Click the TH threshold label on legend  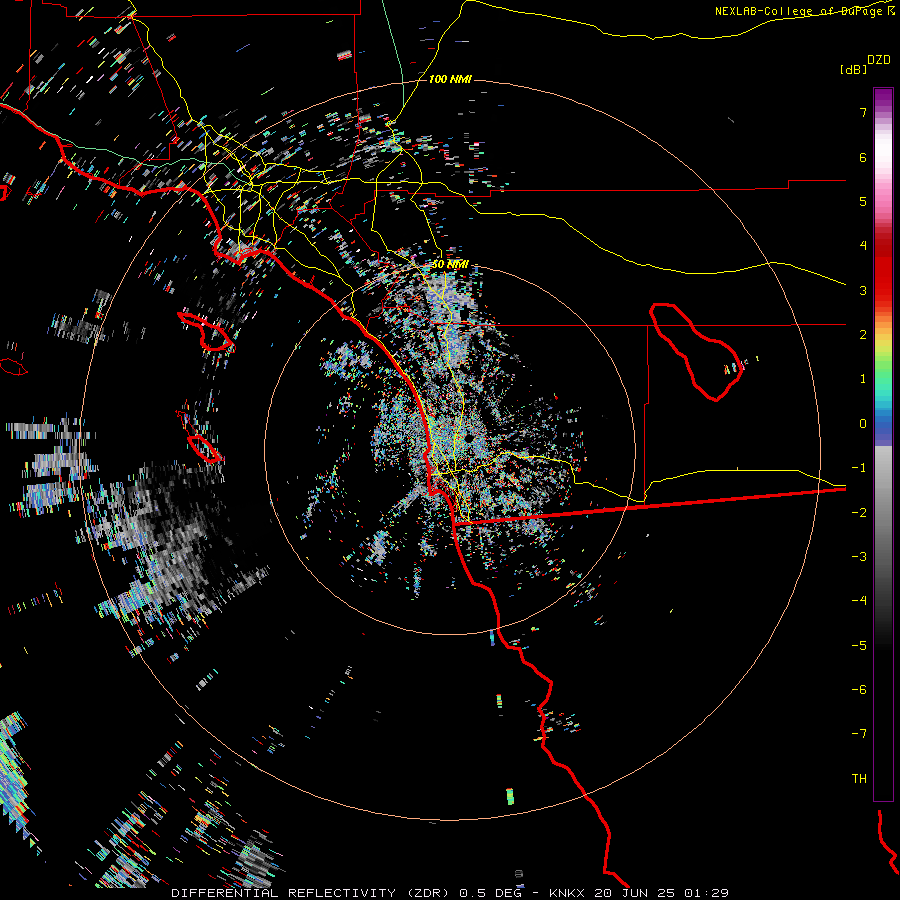coord(859,779)
